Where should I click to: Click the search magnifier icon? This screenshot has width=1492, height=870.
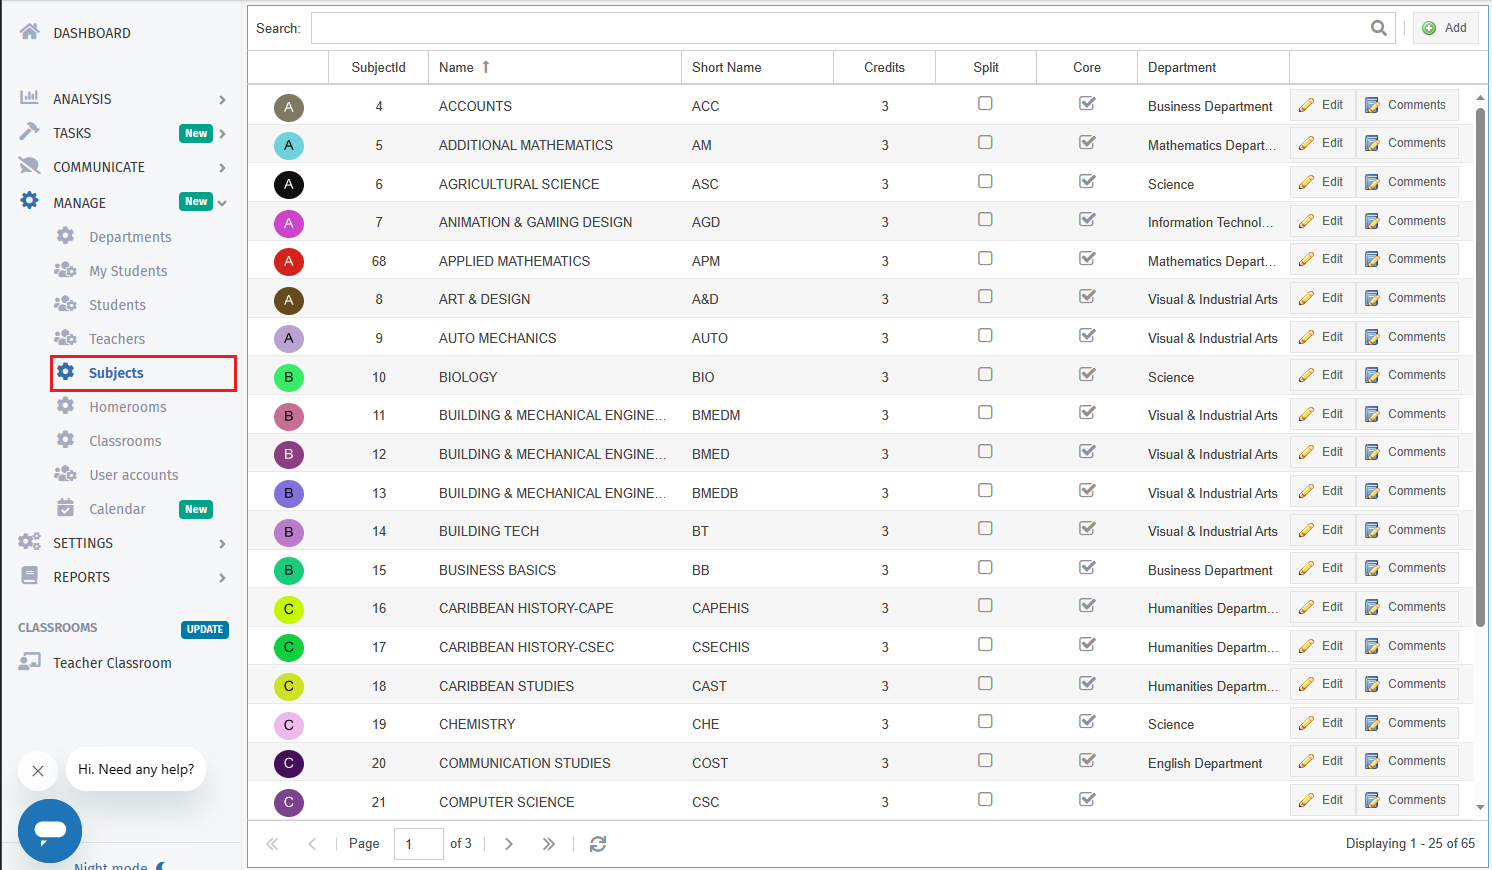coord(1379,28)
